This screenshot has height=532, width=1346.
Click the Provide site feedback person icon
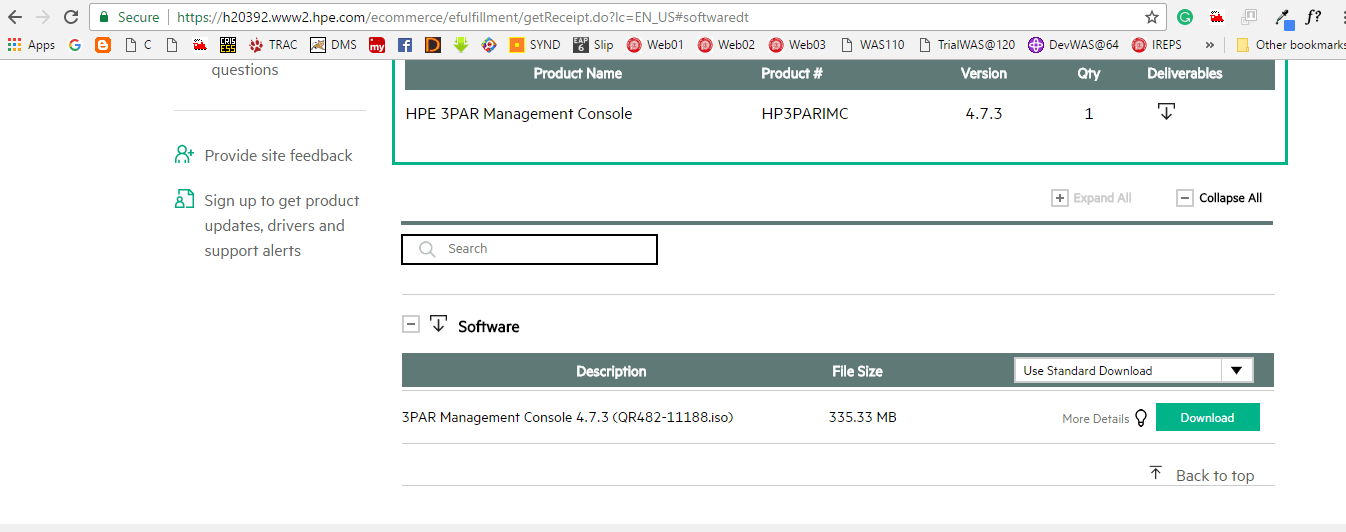[x=184, y=154]
